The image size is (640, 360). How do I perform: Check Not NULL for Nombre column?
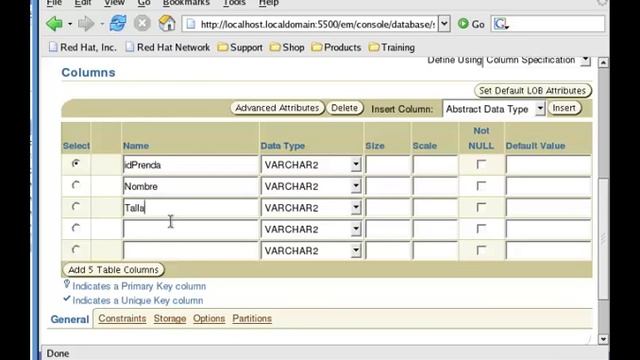point(481,186)
